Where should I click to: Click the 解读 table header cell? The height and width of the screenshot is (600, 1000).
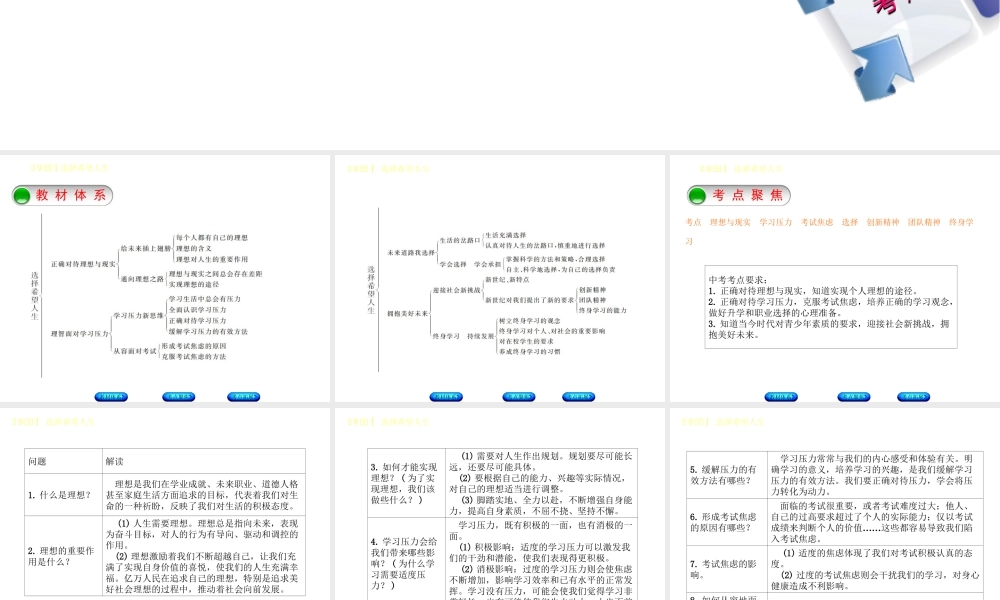204,461
